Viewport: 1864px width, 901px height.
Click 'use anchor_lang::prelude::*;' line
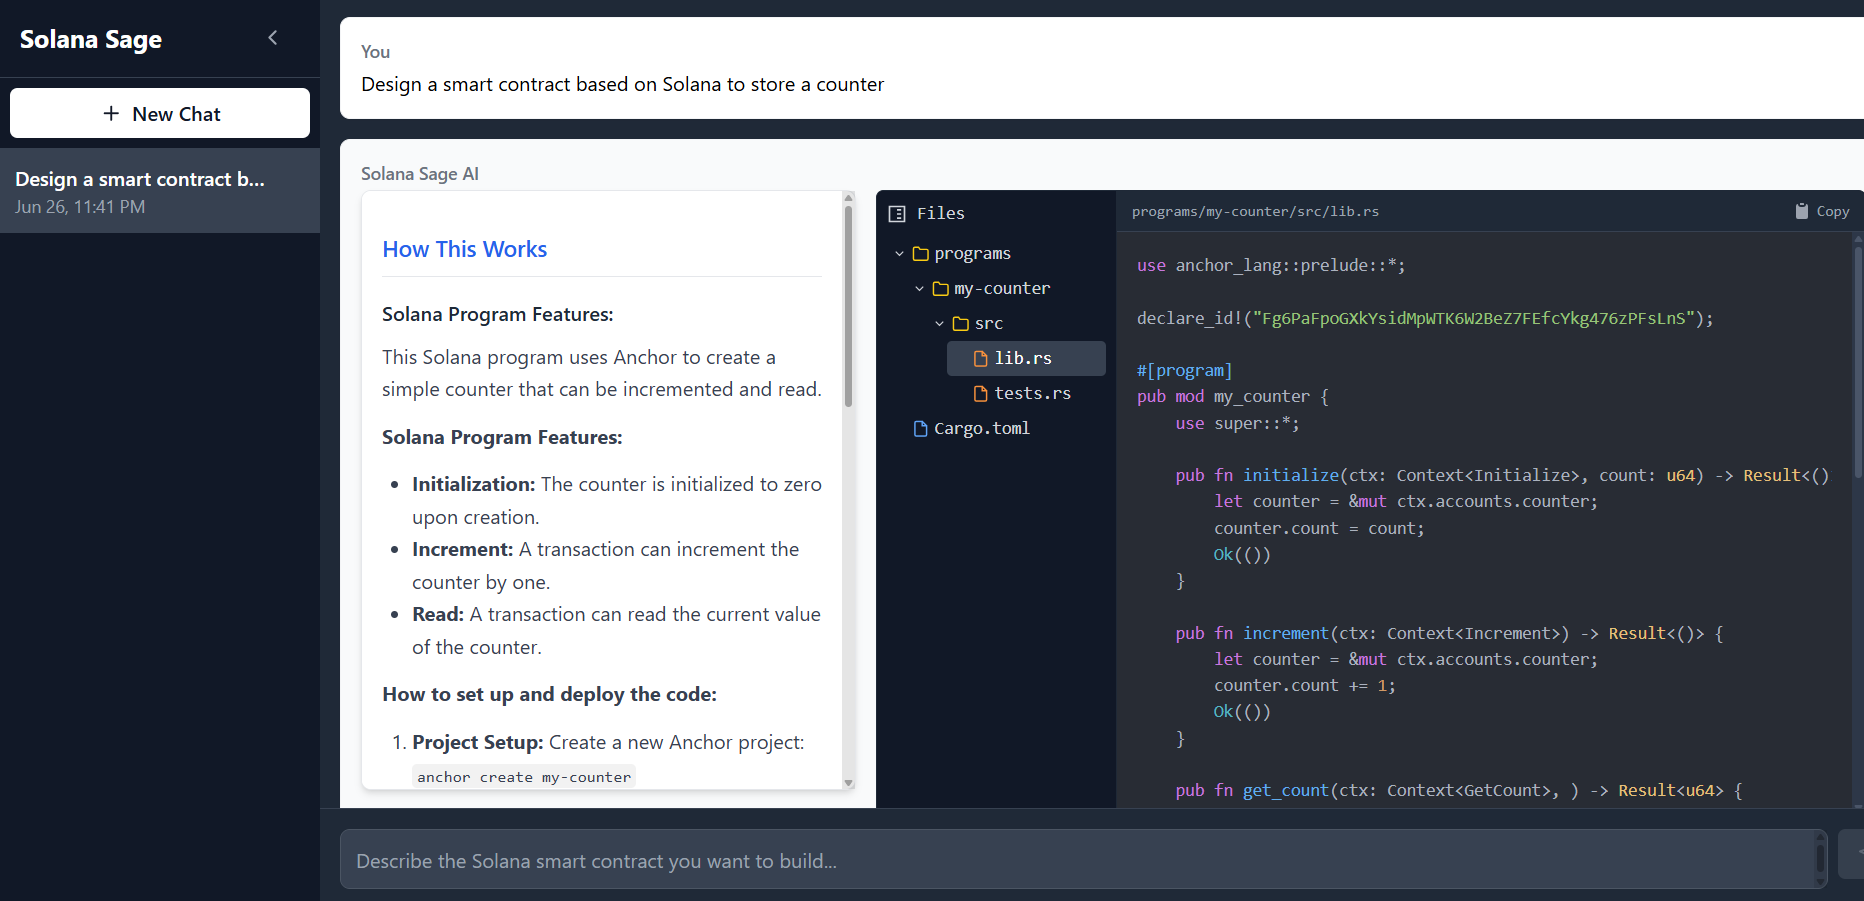[x=1271, y=265]
